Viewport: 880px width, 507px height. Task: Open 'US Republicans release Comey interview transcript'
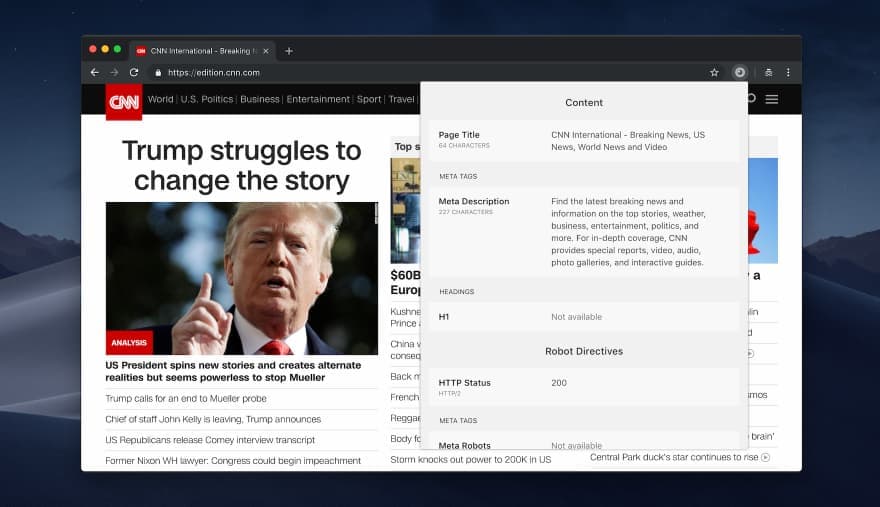pos(210,440)
